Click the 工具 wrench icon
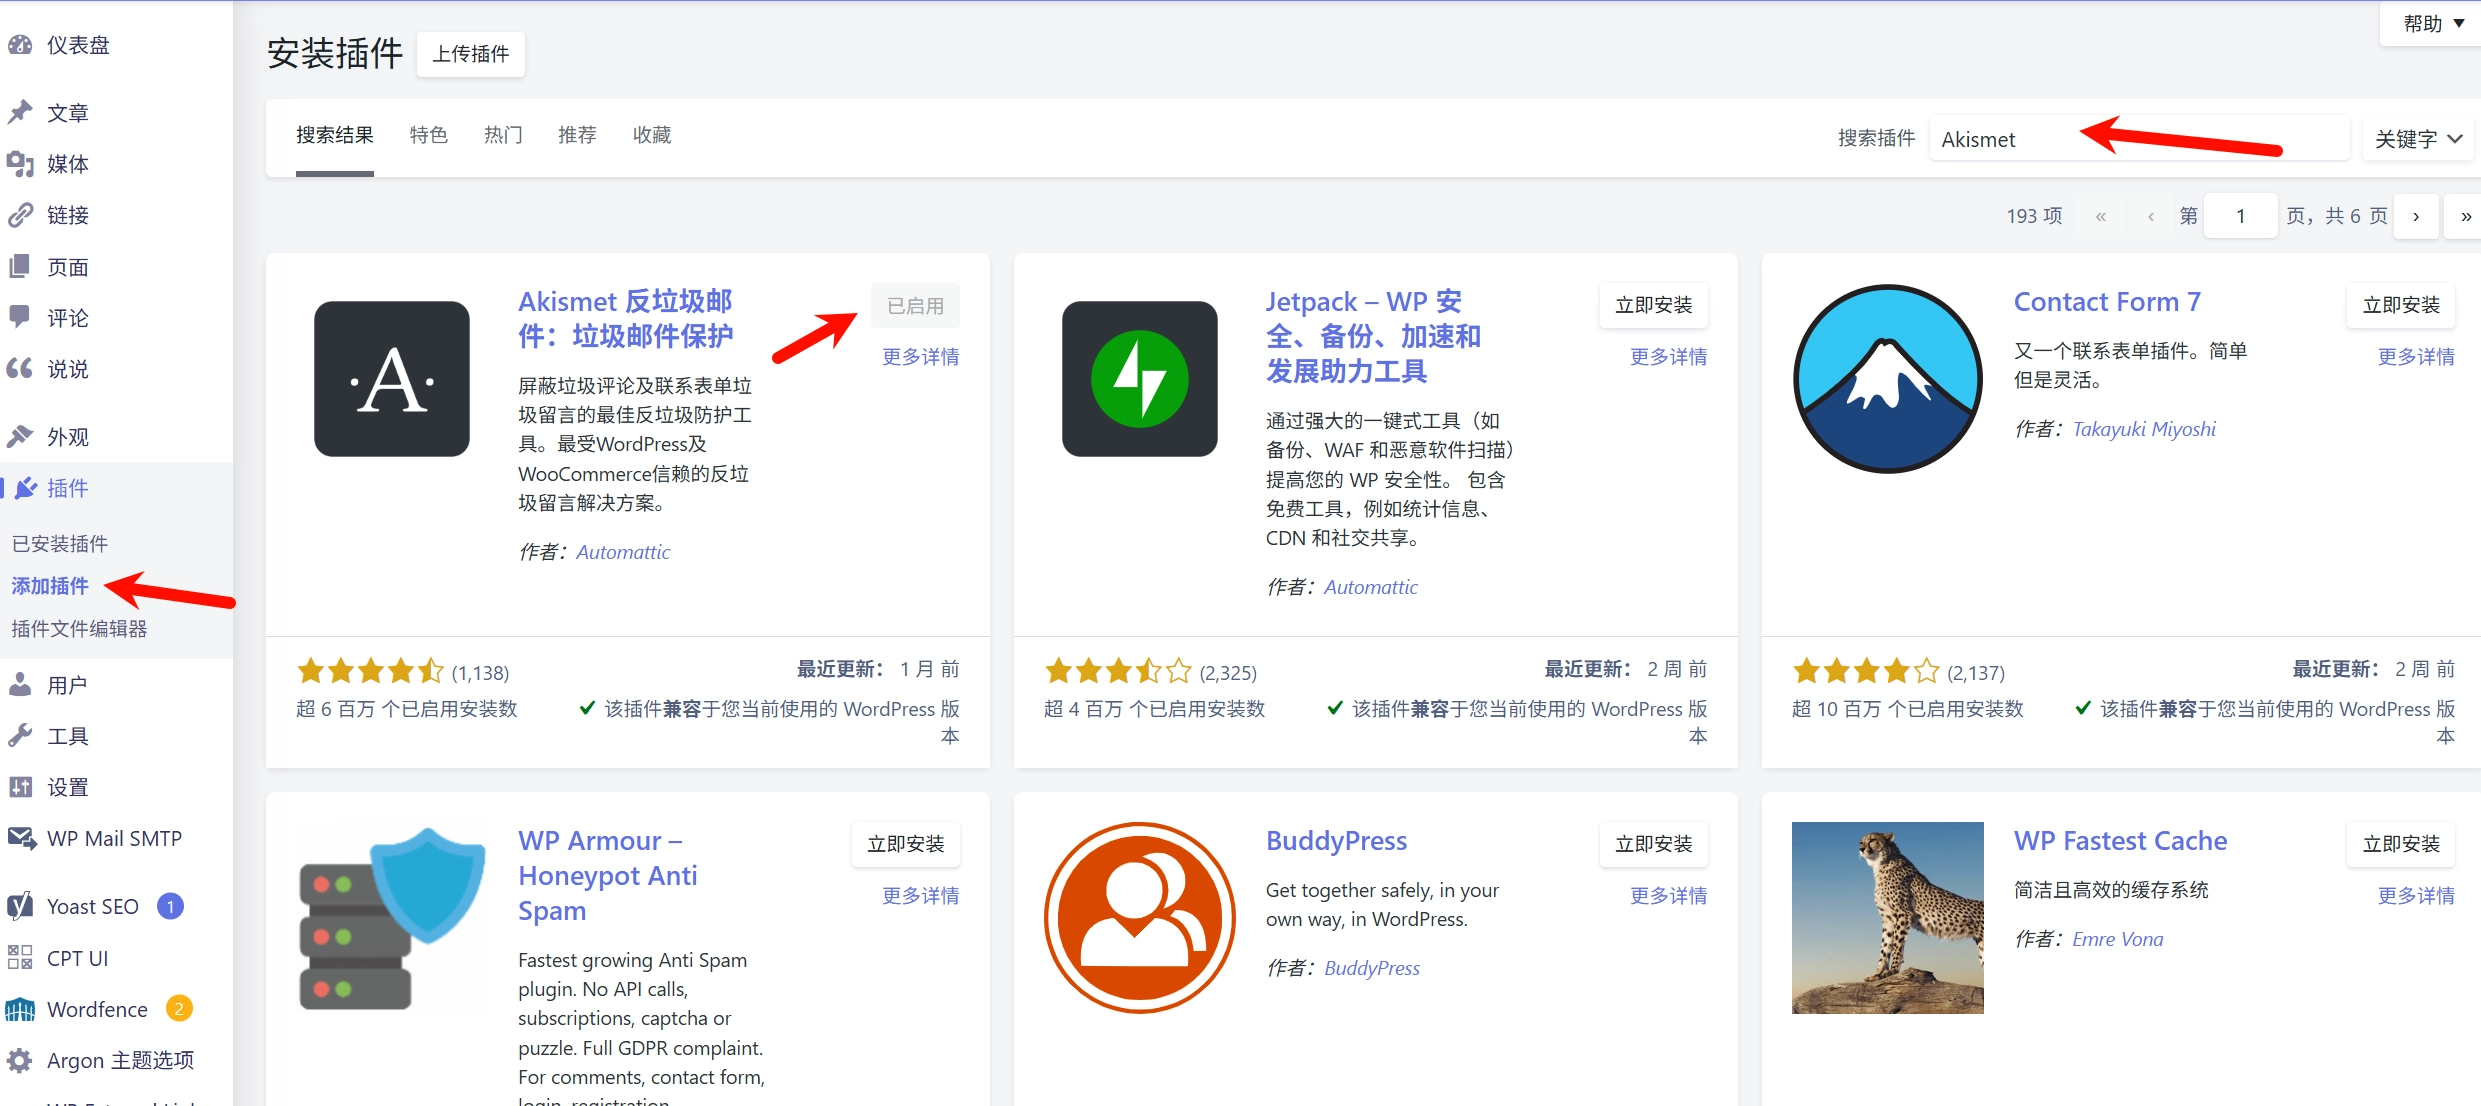2481x1106 pixels. click(20, 736)
